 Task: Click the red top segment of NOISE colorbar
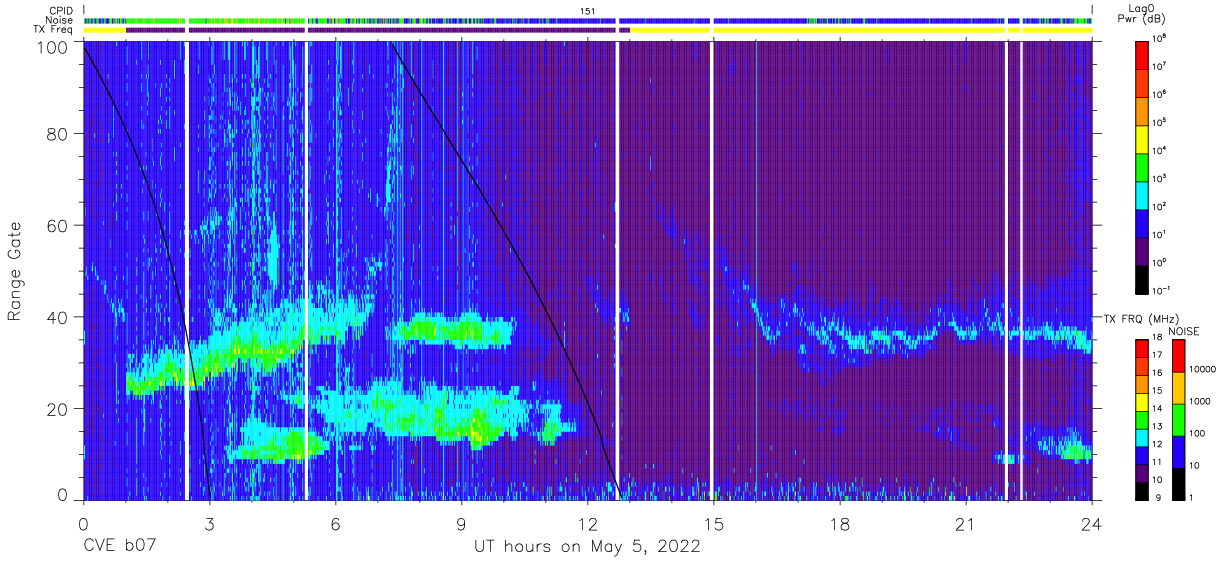(1179, 355)
